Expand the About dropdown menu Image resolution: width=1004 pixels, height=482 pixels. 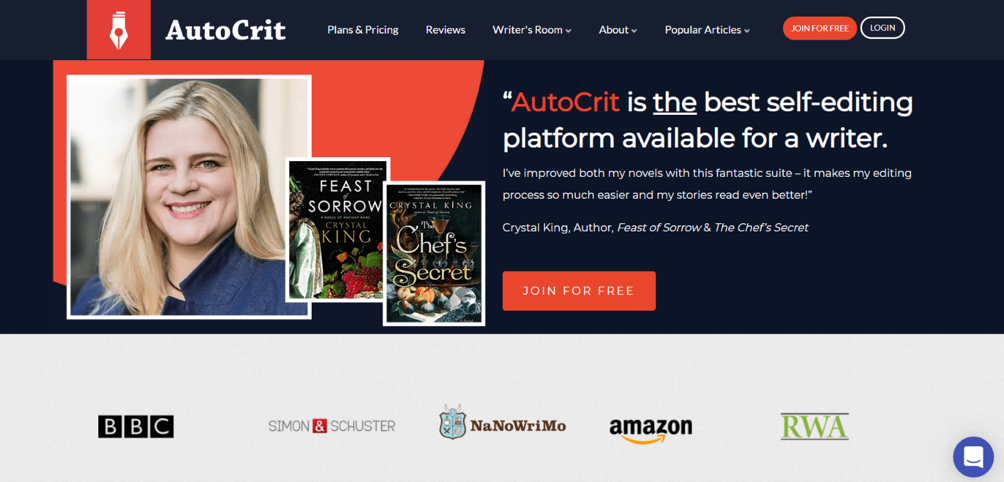(x=618, y=29)
